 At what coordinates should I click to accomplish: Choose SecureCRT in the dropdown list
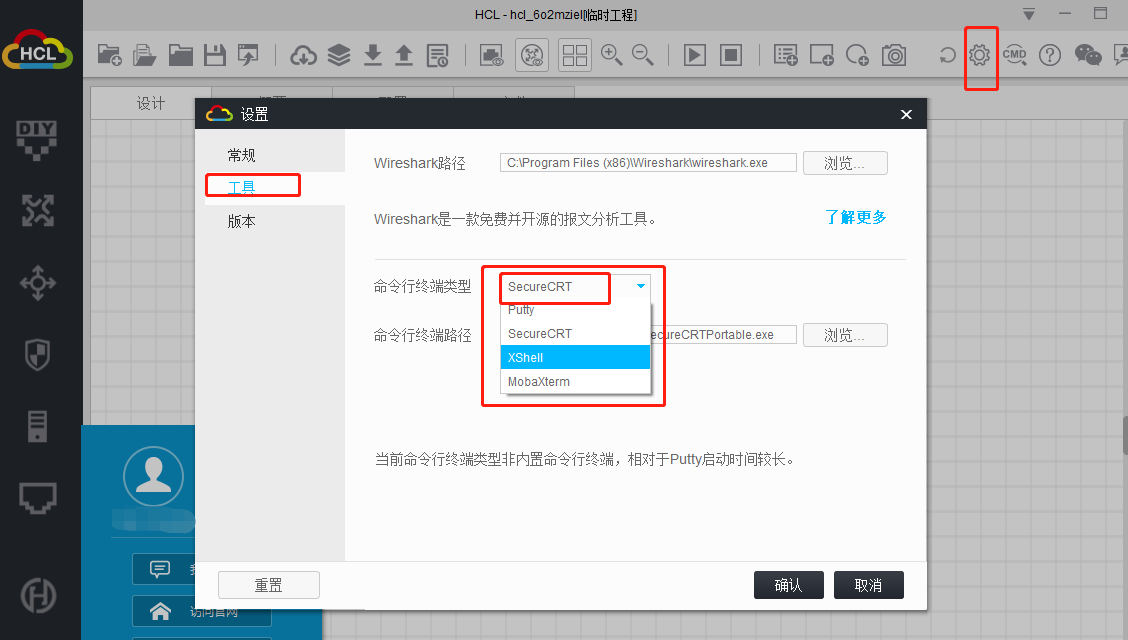pyautogui.click(x=575, y=334)
